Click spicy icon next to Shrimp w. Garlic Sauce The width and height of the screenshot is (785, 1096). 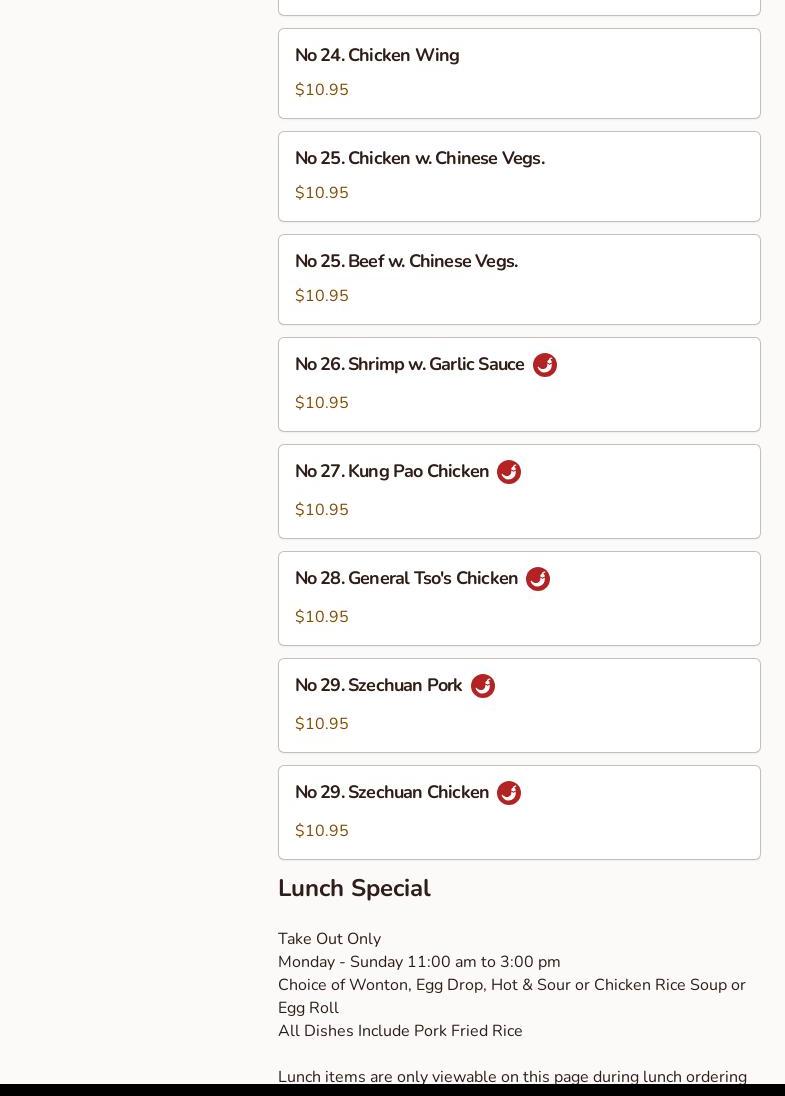[545, 365]
